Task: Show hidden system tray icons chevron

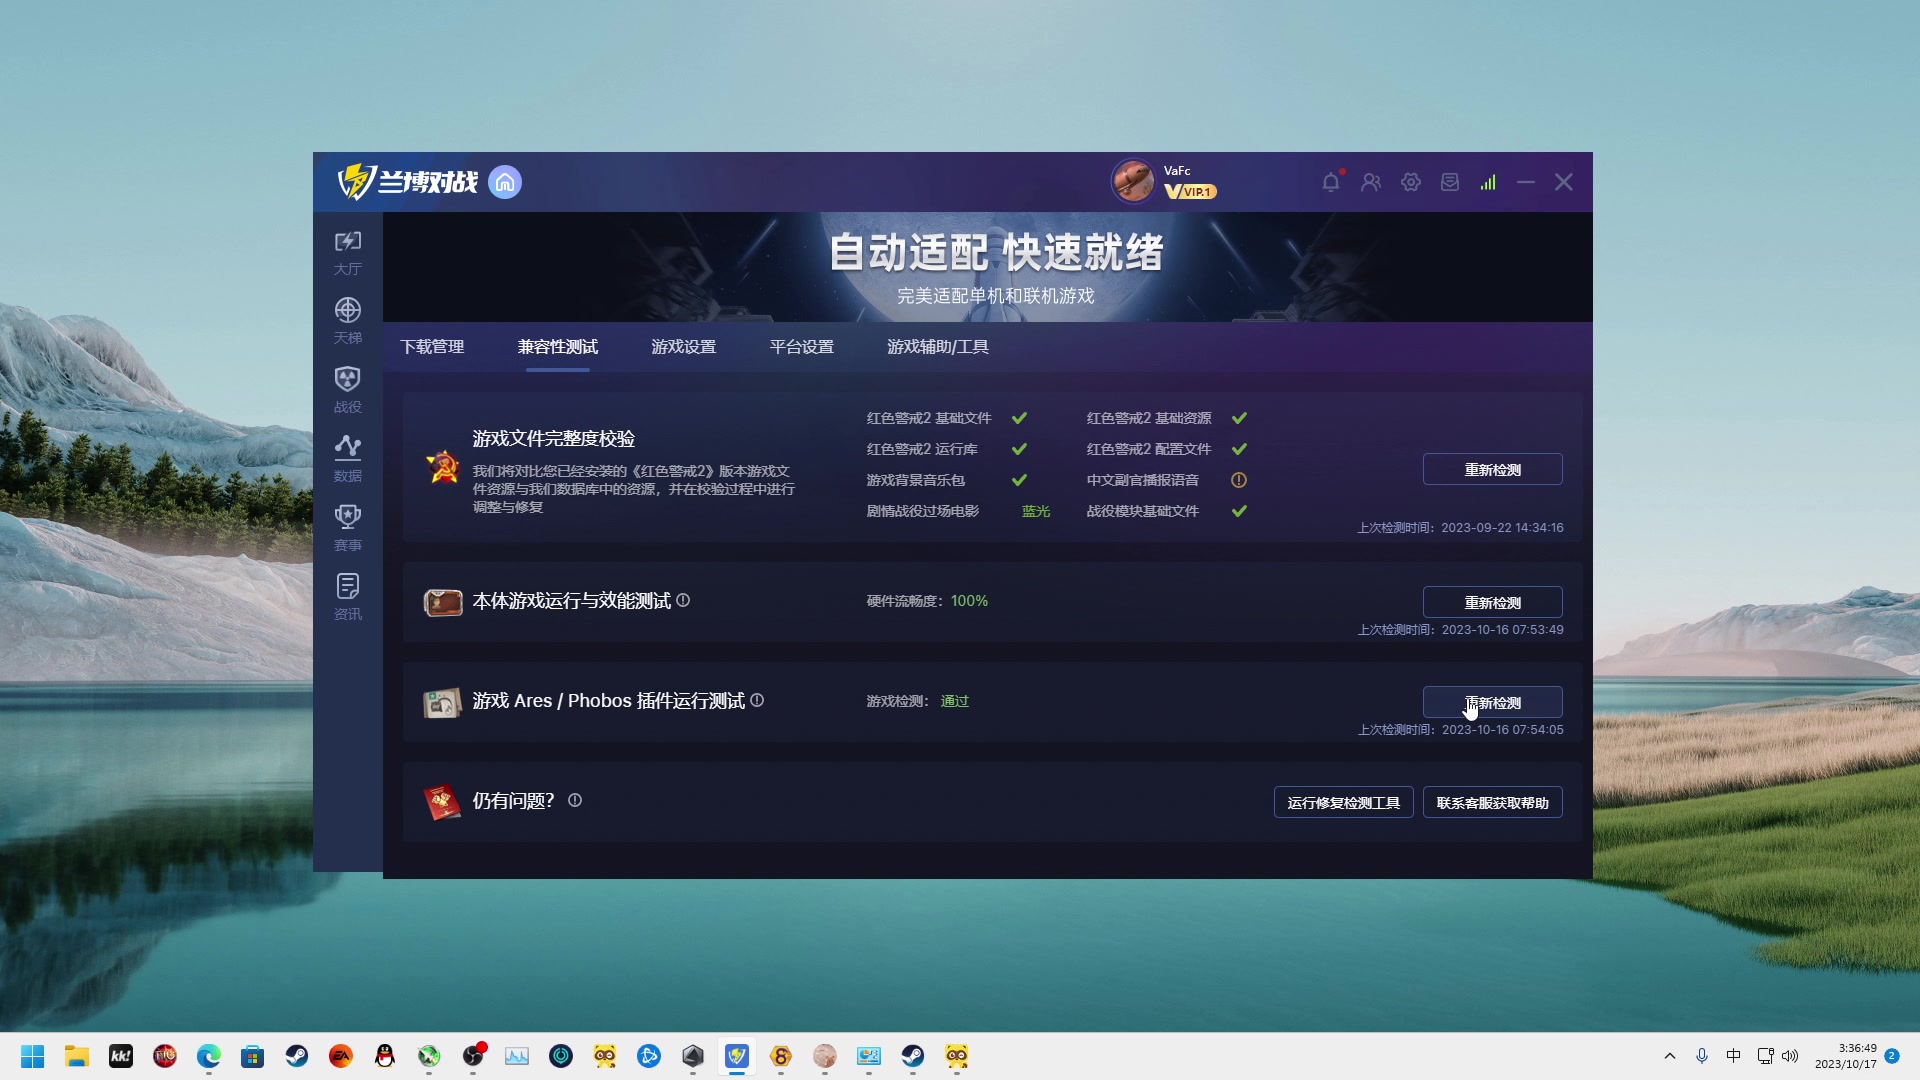Action: point(1669,1056)
